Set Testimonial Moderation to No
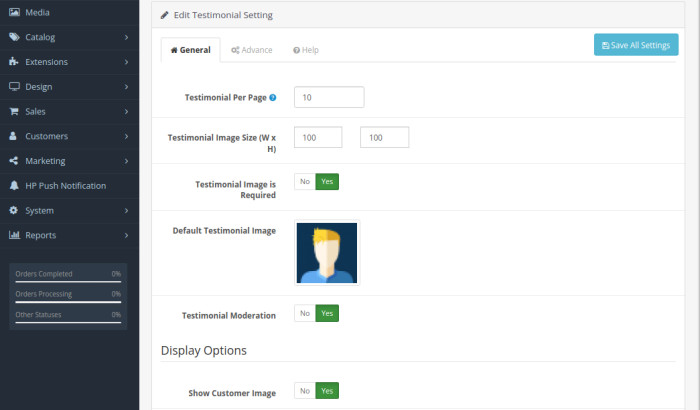This screenshot has width=700, height=410. pos(305,313)
